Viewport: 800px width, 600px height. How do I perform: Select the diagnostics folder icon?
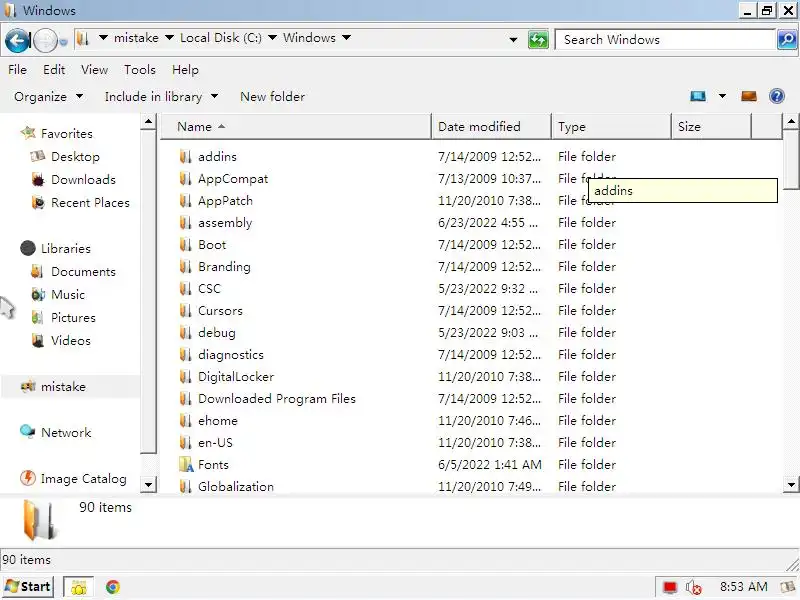coord(186,355)
